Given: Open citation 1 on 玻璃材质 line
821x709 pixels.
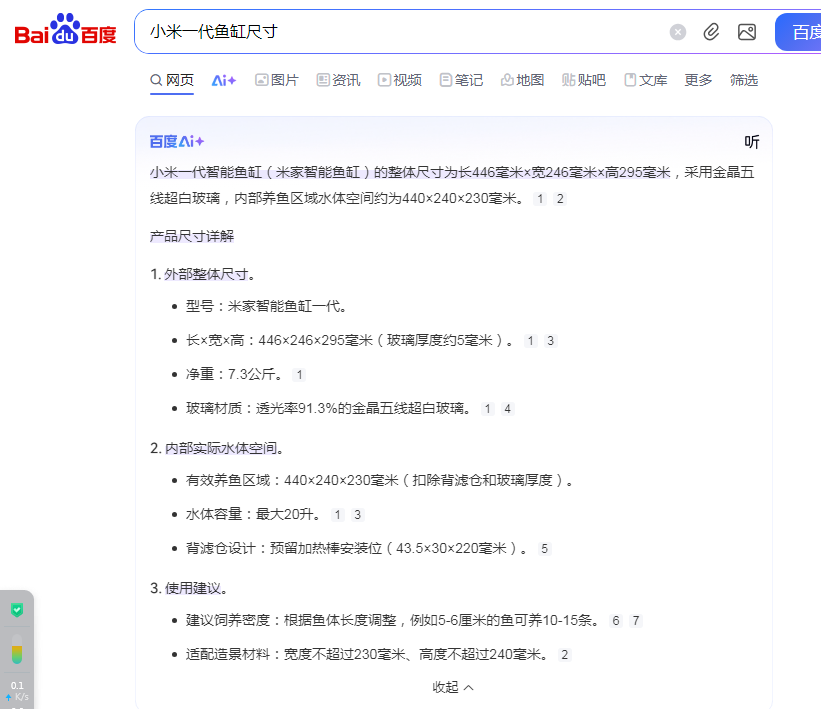Looking at the screenshot, I should pyautogui.click(x=487, y=409).
